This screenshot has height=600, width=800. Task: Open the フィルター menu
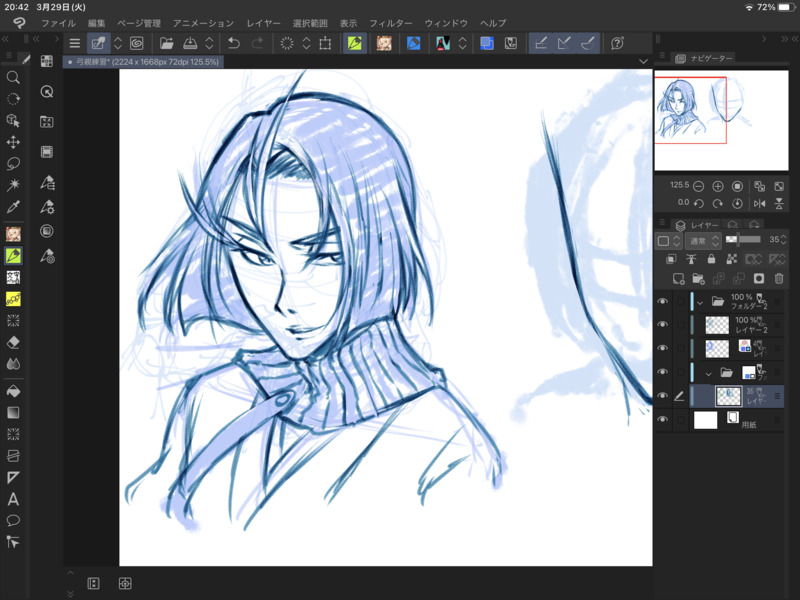(x=390, y=23)
